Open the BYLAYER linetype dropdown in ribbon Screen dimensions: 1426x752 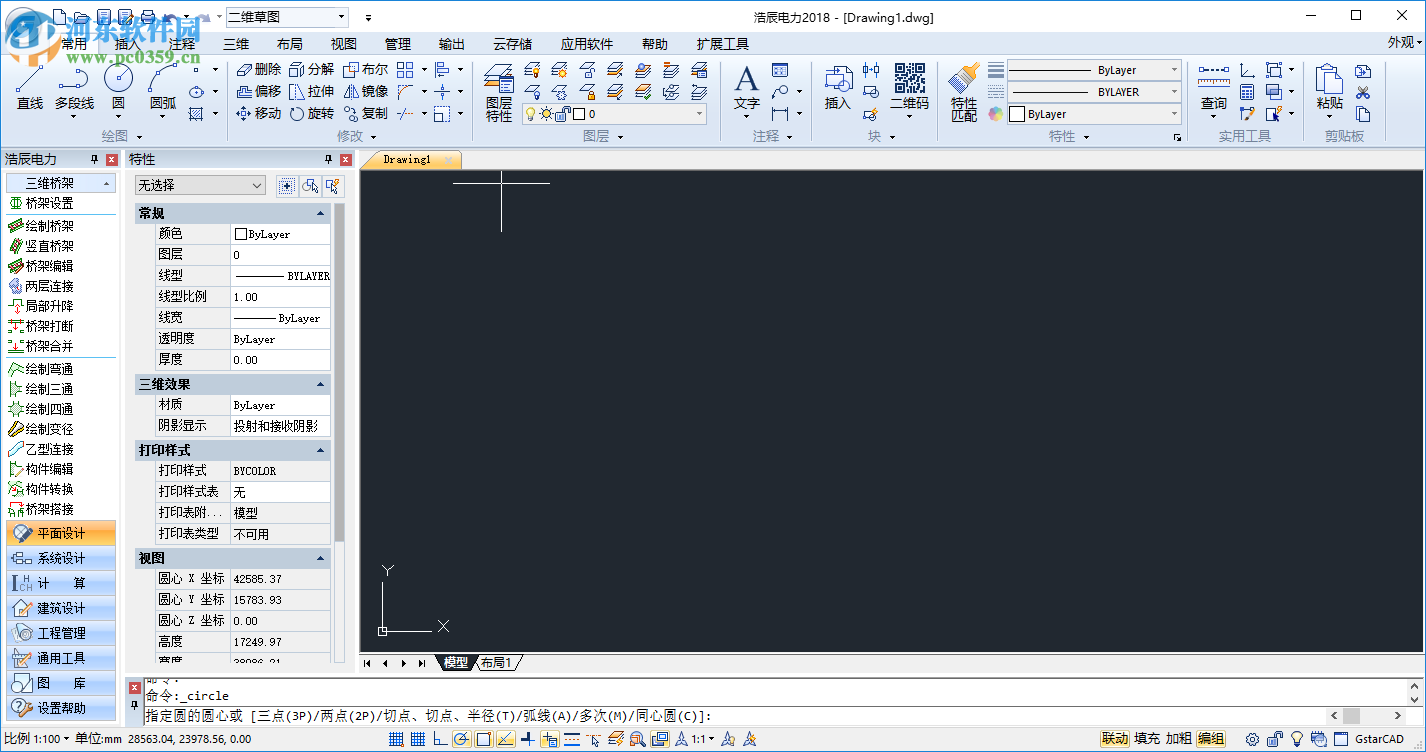tap(1094, 92)
